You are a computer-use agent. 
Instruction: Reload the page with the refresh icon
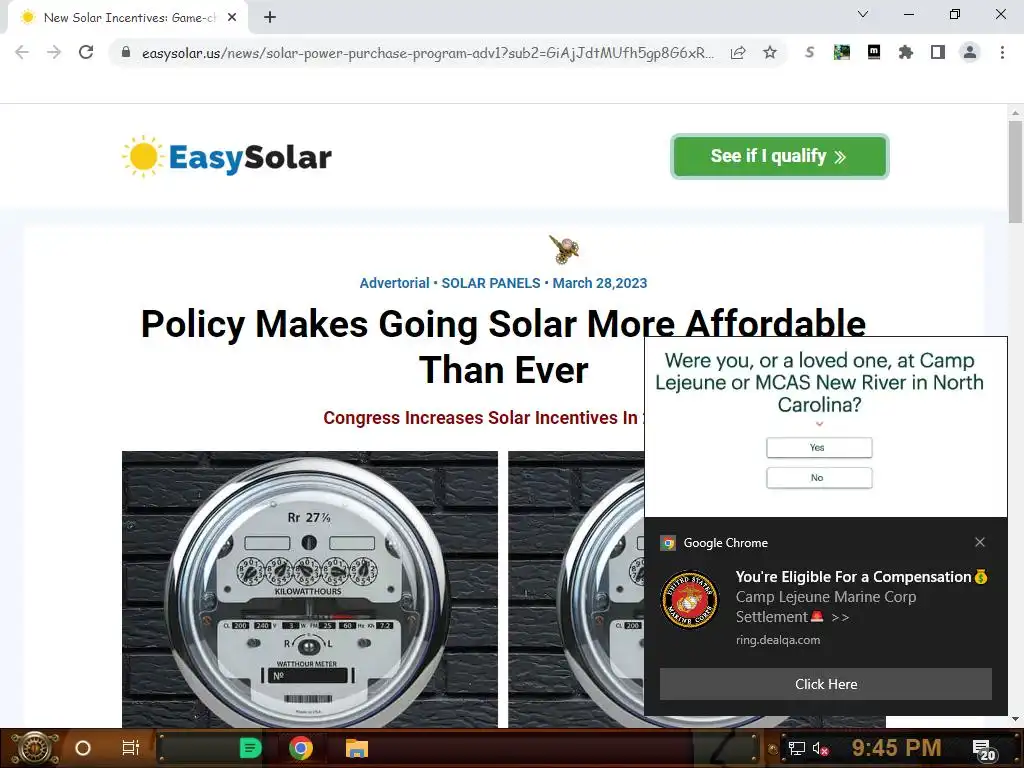(x=86, y=52)
